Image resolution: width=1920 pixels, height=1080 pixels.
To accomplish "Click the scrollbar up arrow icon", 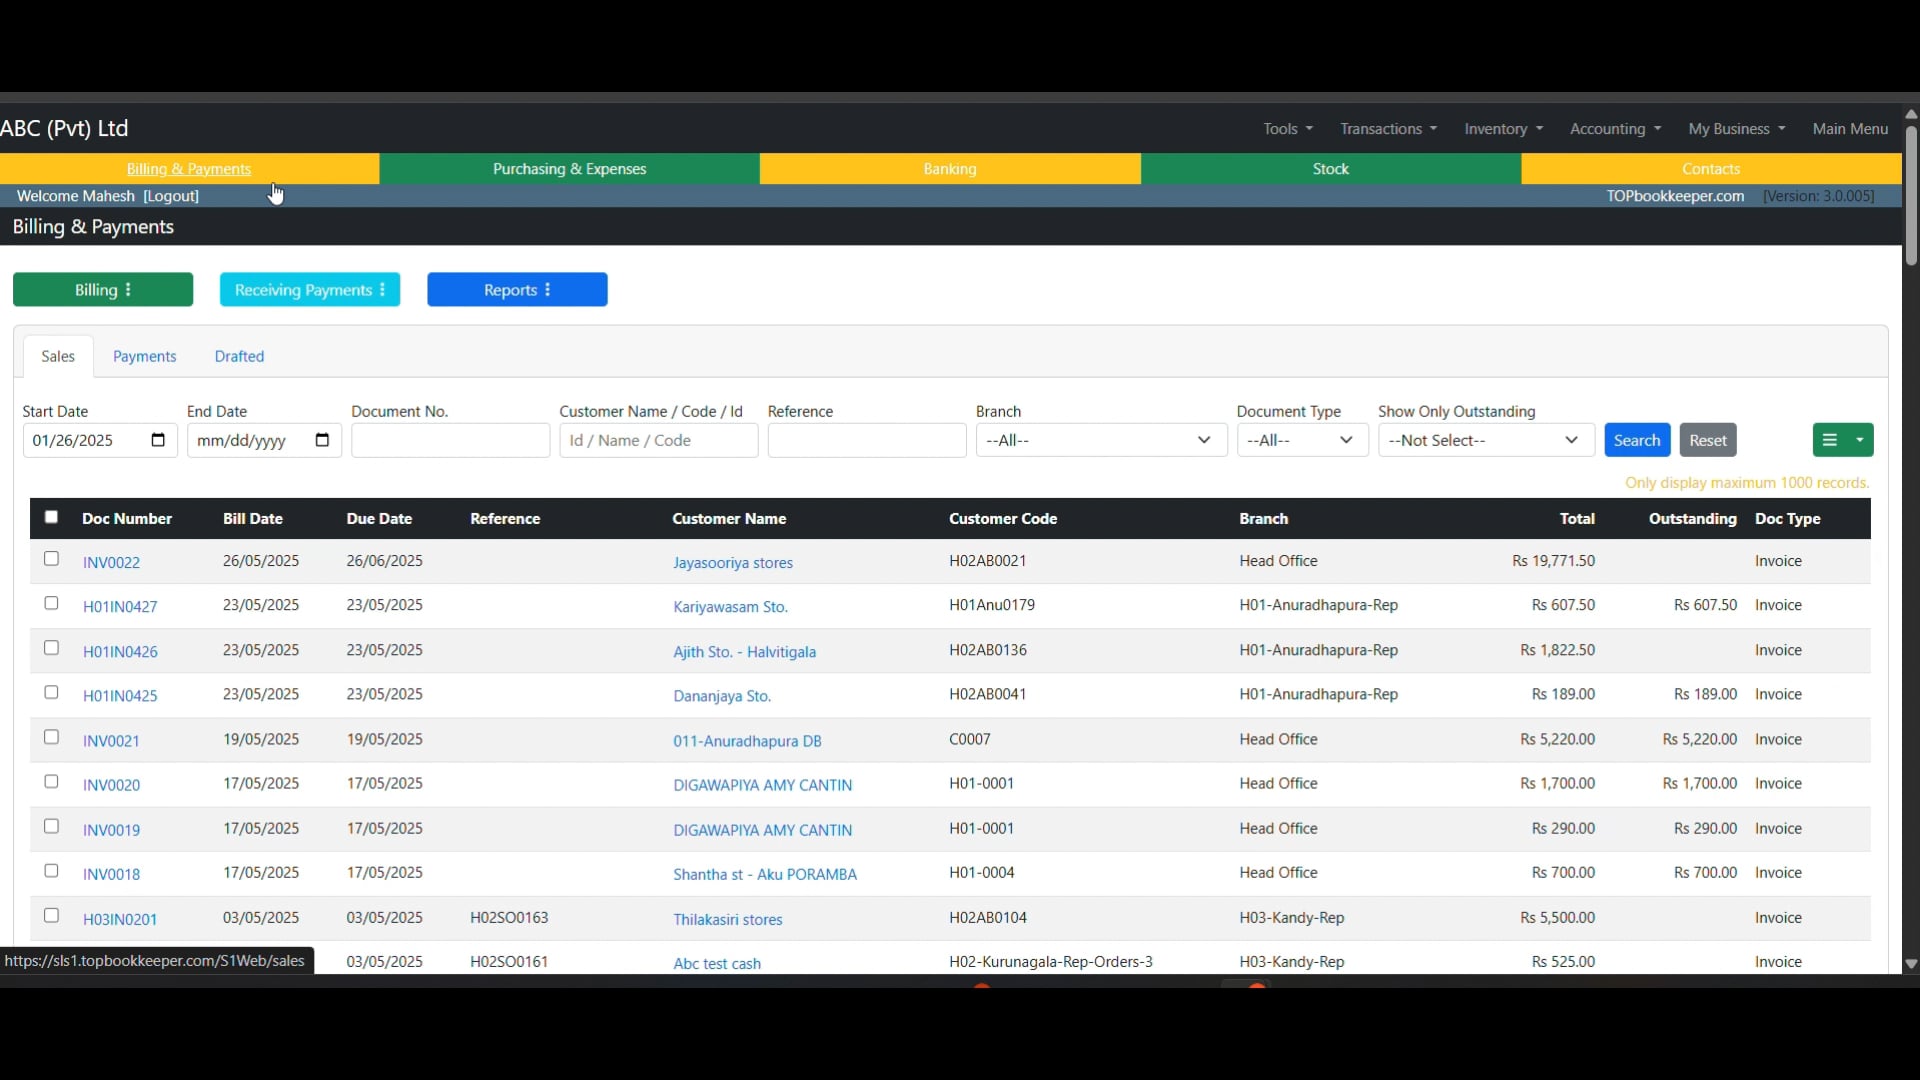I will [1910, 113].
